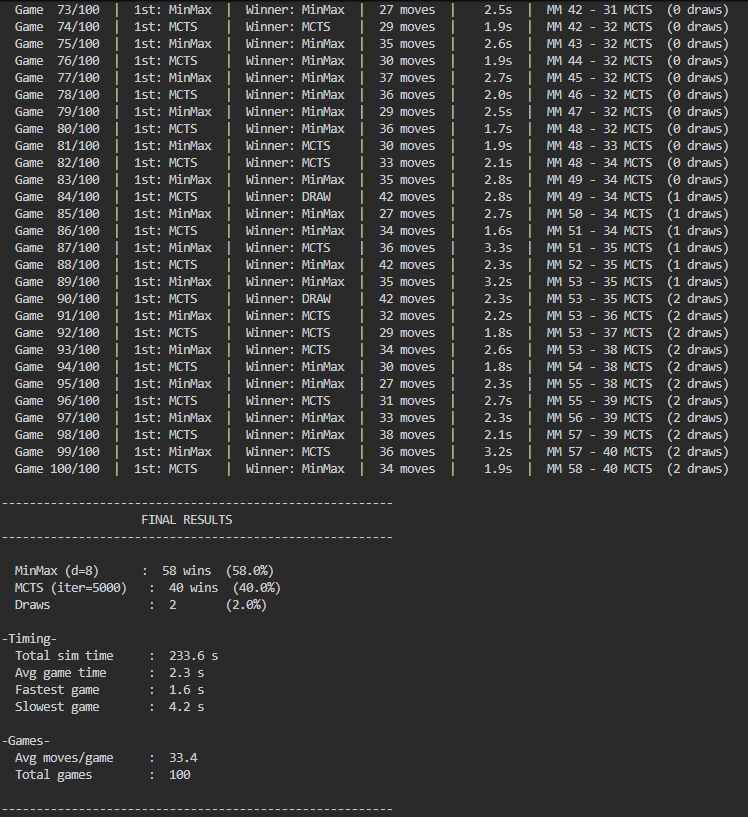Click 'Winner: MCTS' on the Game 81 row

tap(288, 146)
